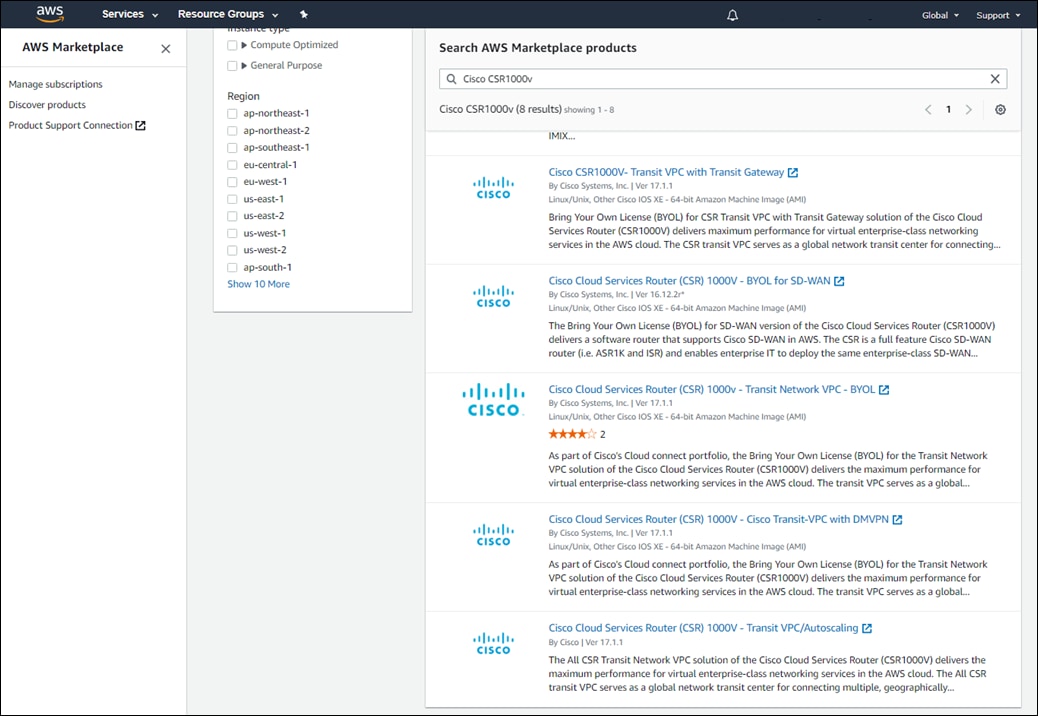Click external icon for Transit VPC/Autoscaling product
Viewport: 1038px width, 716px height.
click(867, 628)
